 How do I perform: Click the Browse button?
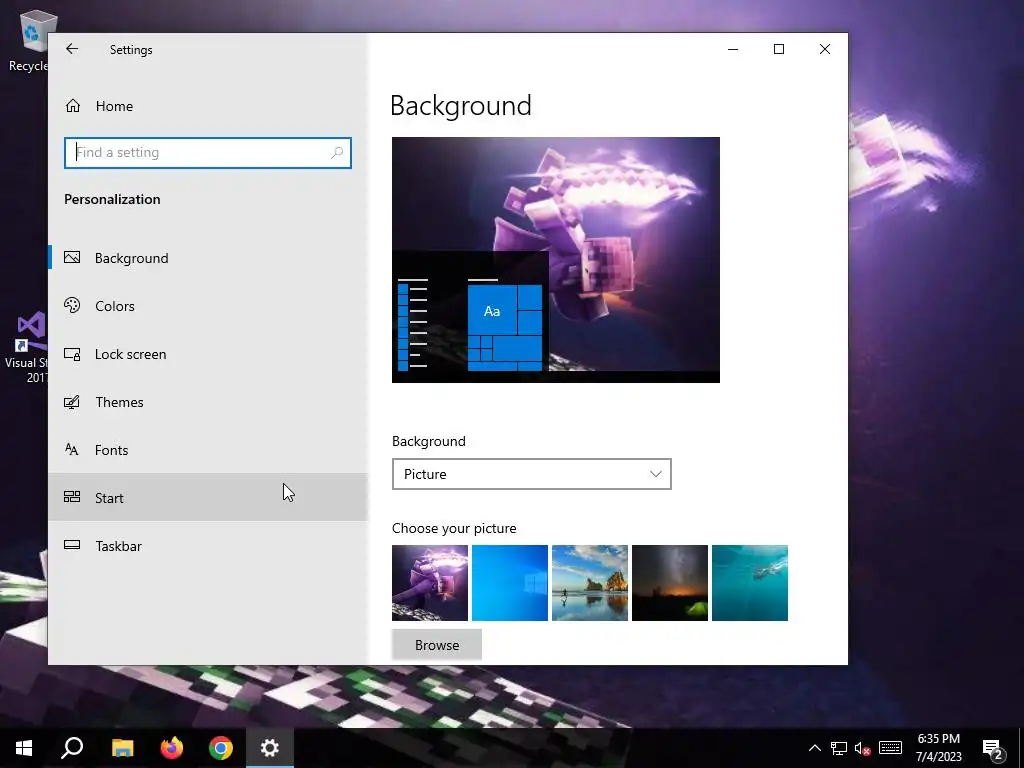[x=437, y=645]
